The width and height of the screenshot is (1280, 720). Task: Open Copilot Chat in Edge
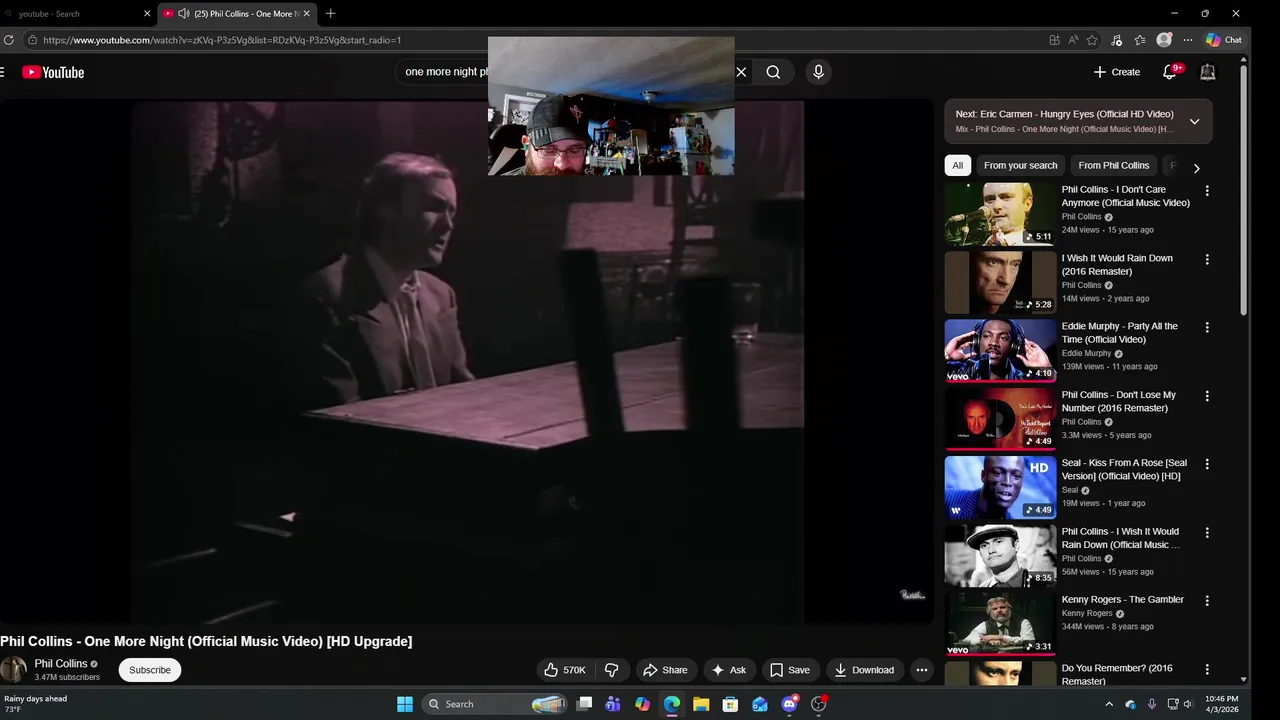tap(1224, 40)
